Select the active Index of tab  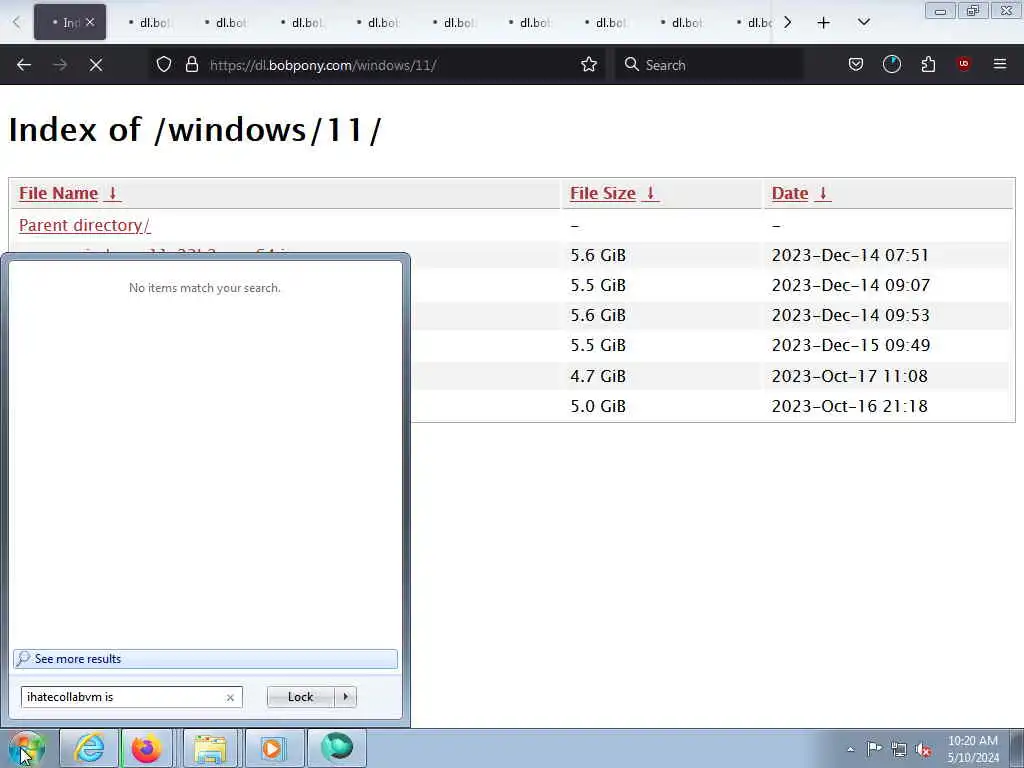69,22
